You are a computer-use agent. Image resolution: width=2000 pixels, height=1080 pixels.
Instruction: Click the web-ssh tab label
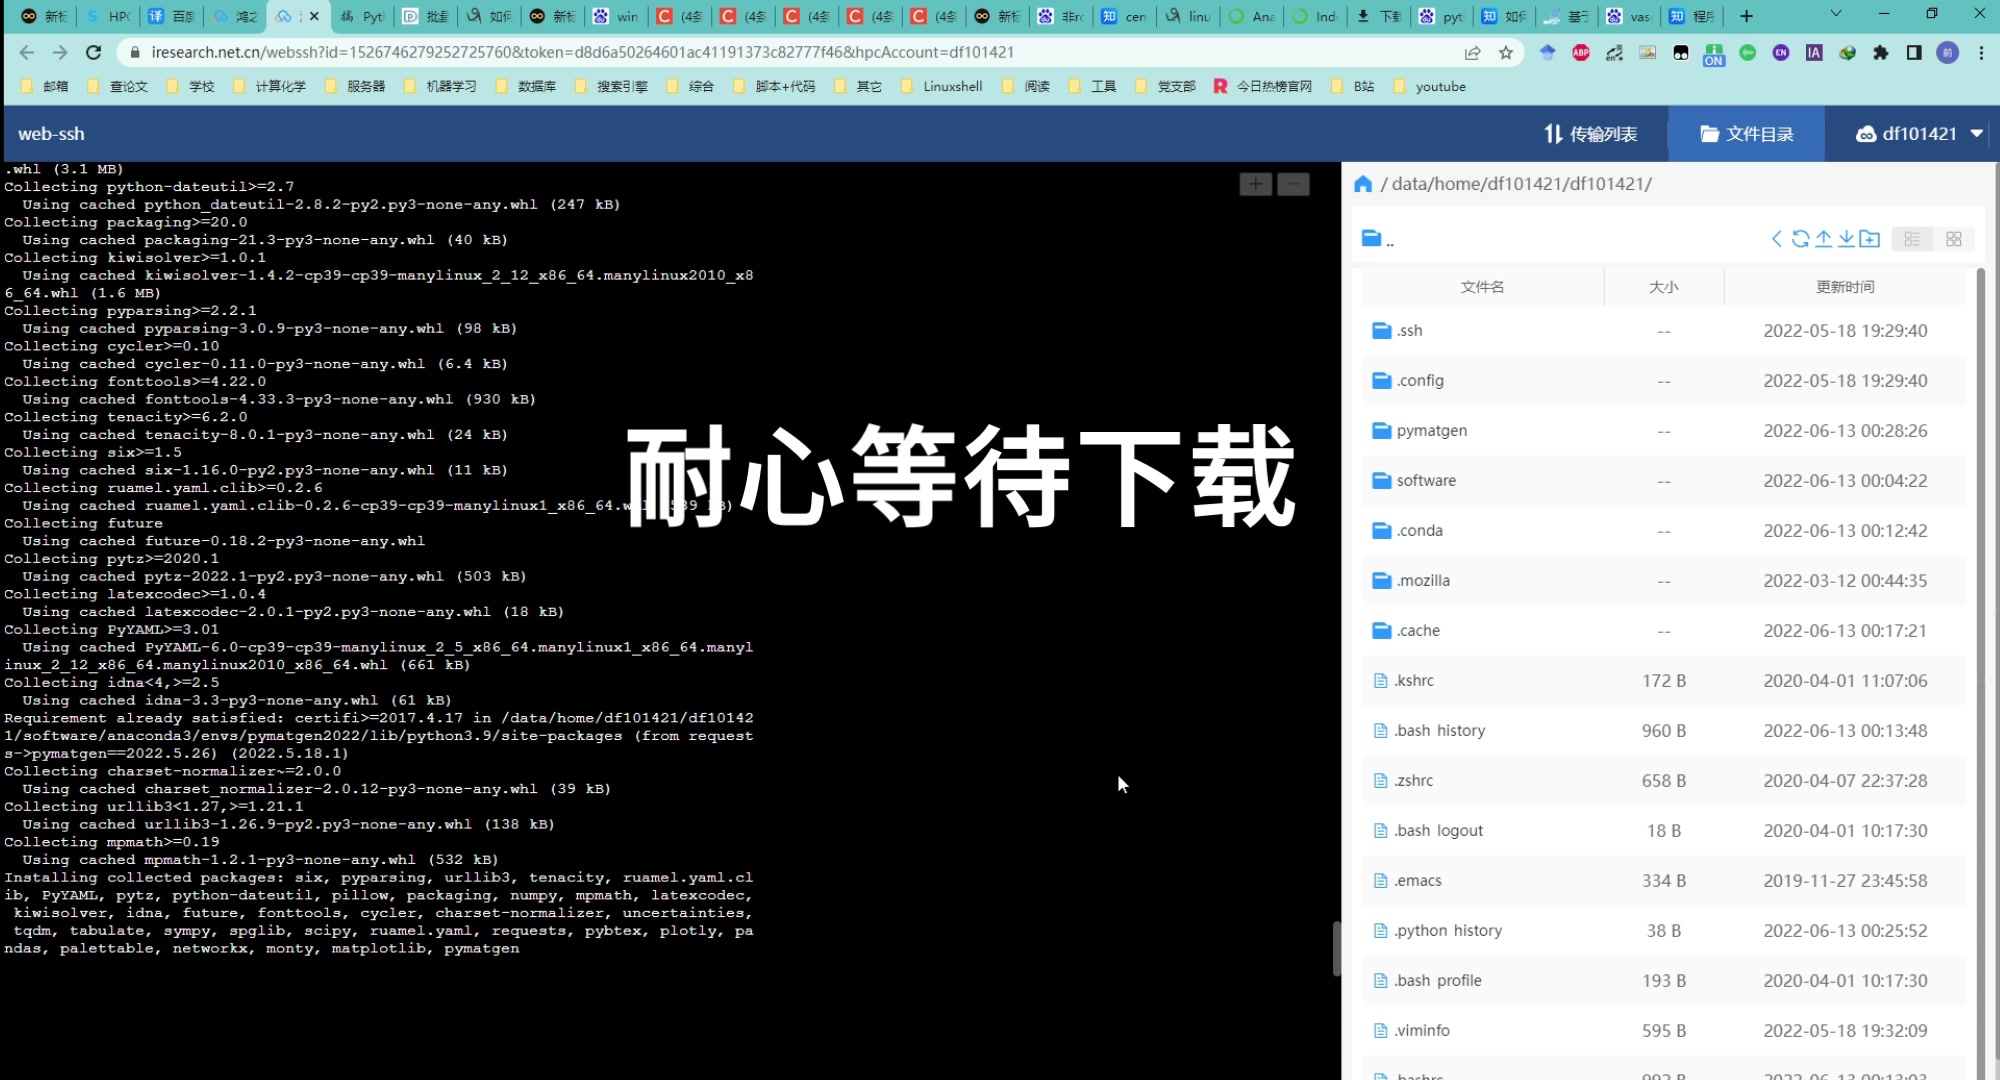tap(51, 133)
